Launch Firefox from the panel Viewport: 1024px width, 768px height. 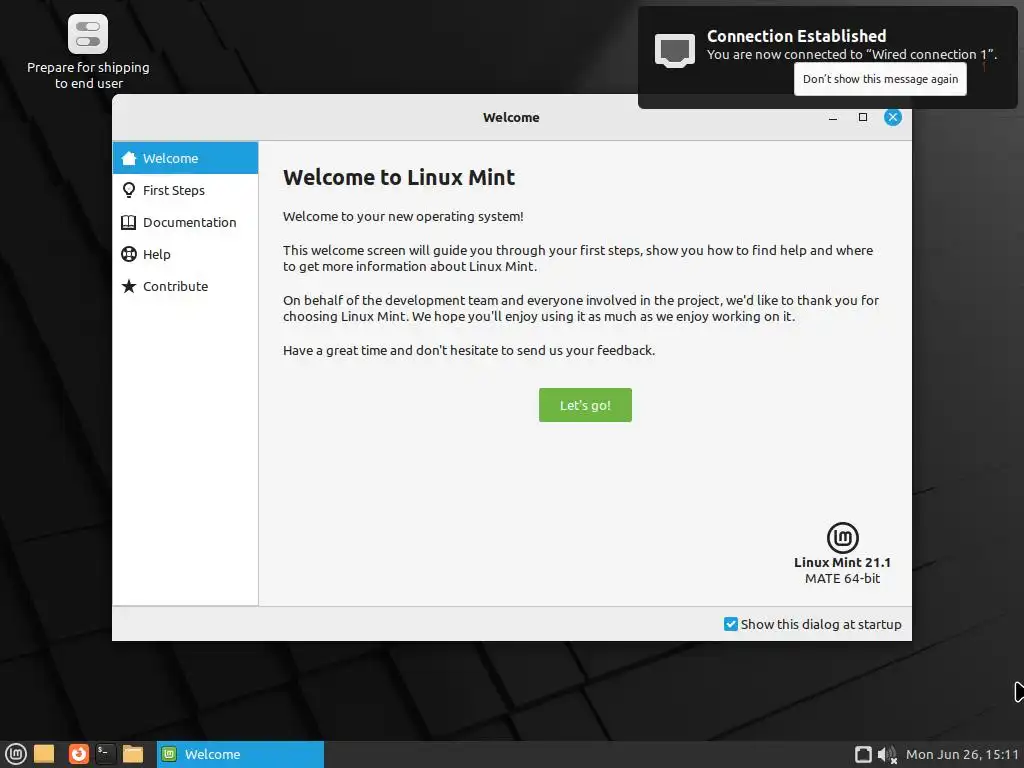[78, 754]
